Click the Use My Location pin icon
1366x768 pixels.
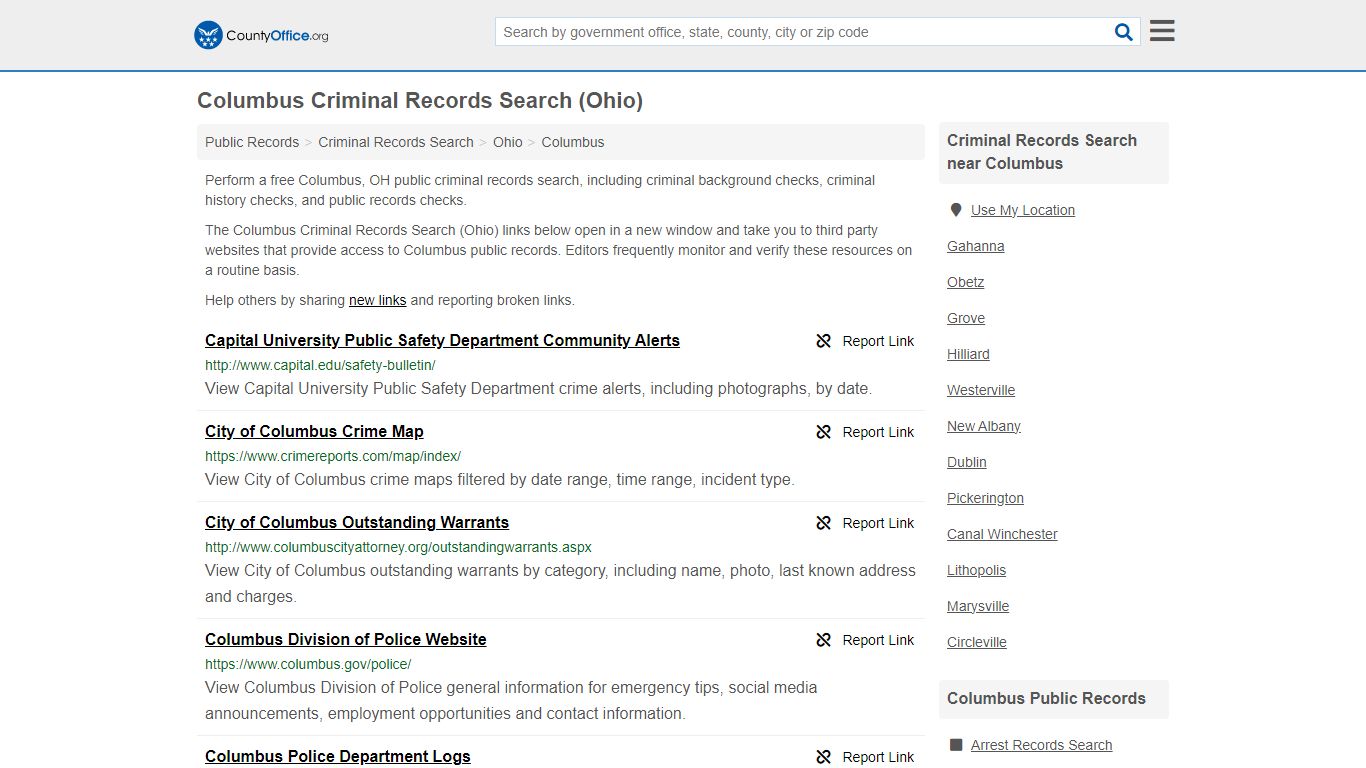(956, 210)
